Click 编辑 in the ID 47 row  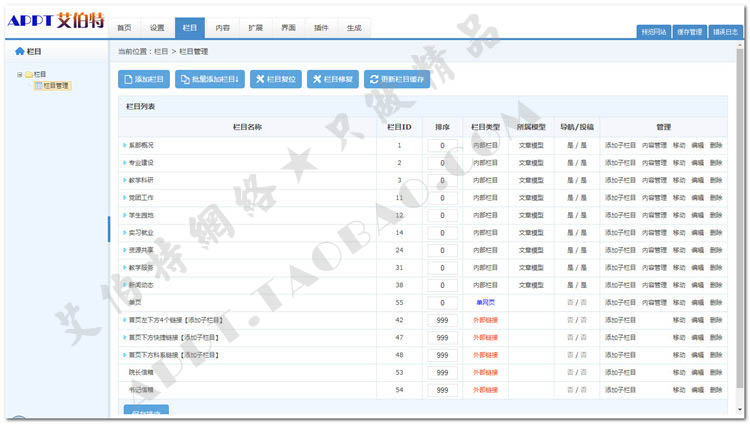click(697, 337)
